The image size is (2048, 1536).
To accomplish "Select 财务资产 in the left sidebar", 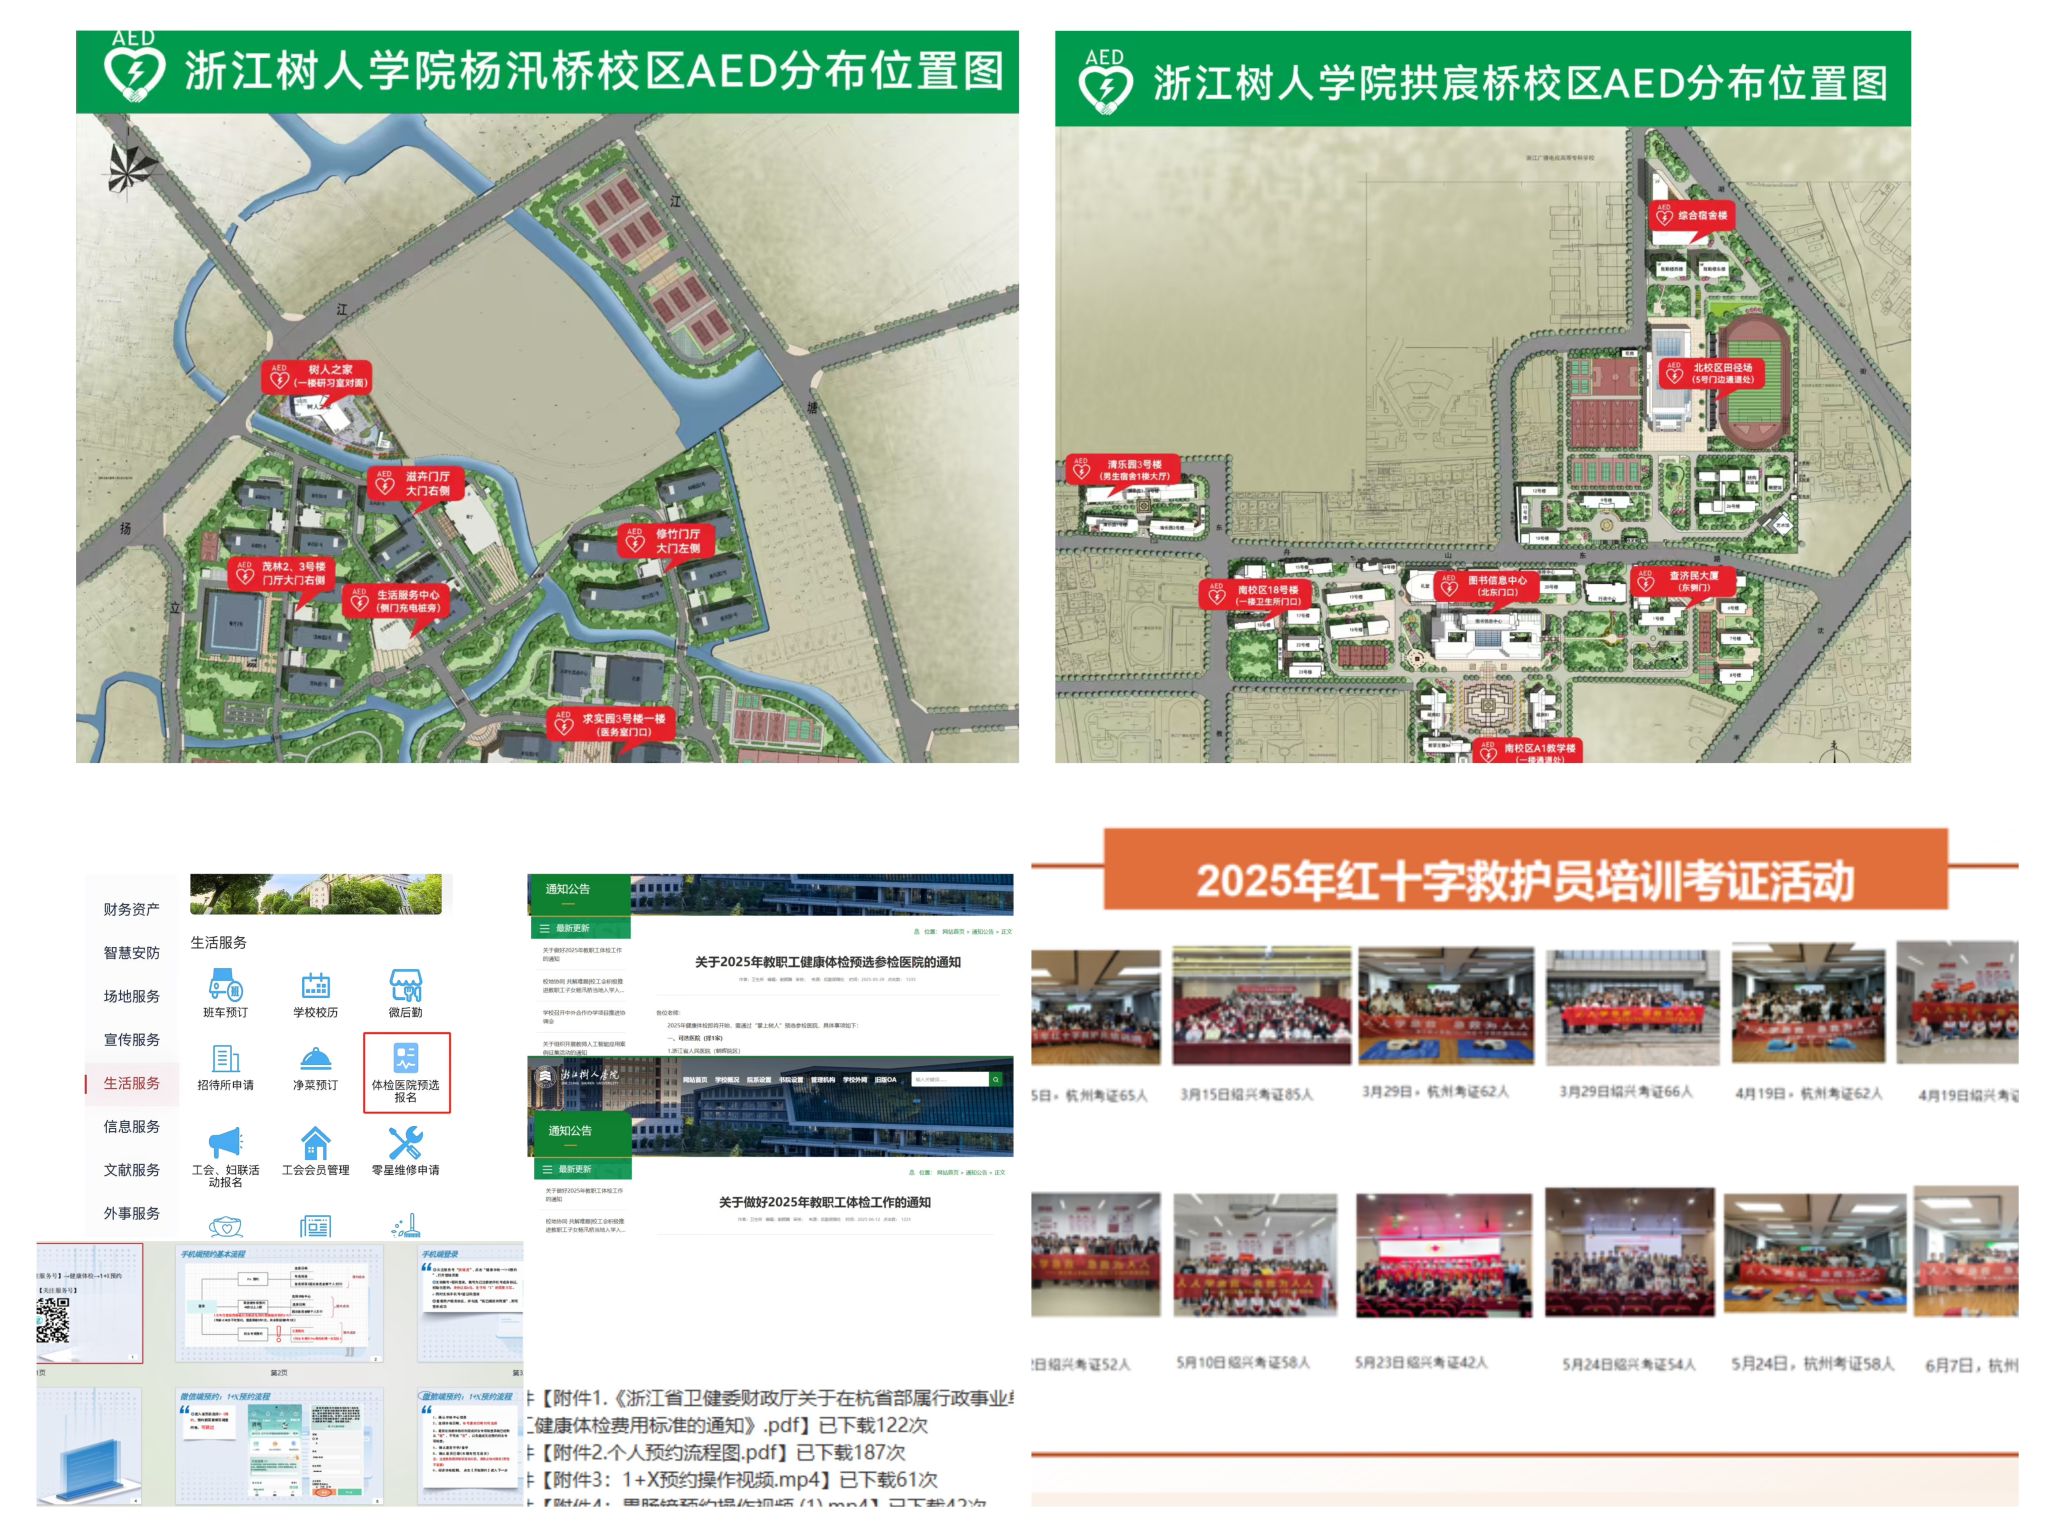I will (x=132, y=909).
